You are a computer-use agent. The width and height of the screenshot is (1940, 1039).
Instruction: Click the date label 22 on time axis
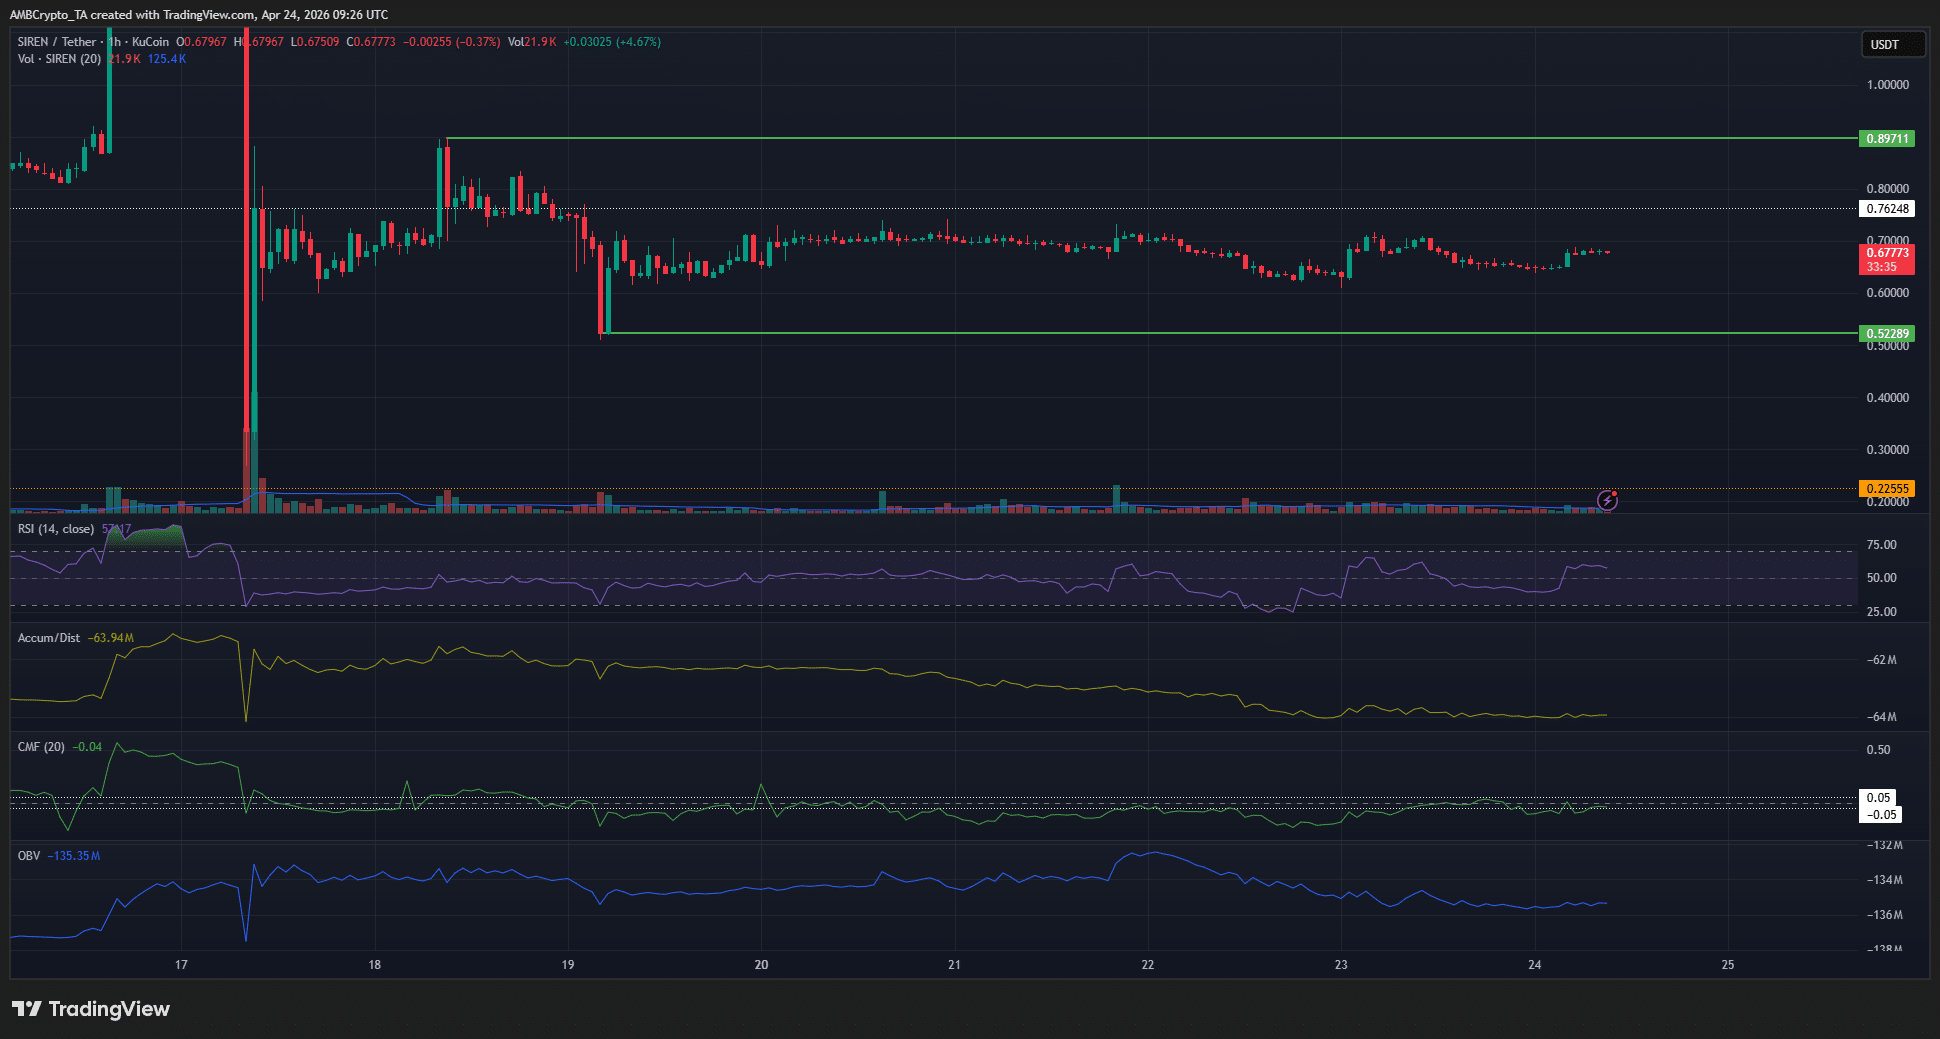[1148, 964]
